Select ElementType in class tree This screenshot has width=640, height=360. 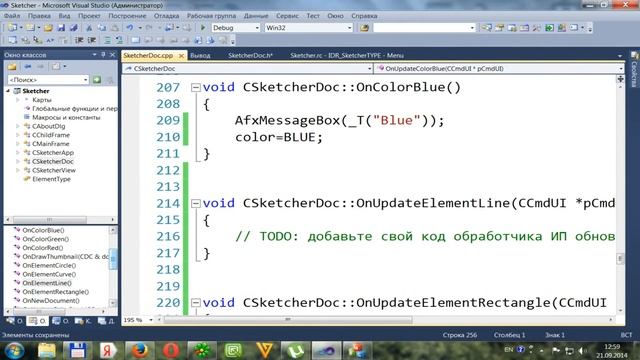[x=51, y=179]
